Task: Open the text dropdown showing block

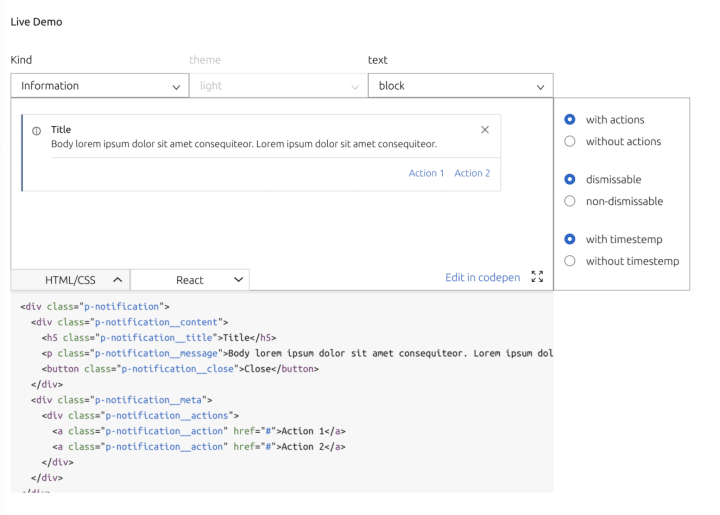Action: tap(460, 86)
